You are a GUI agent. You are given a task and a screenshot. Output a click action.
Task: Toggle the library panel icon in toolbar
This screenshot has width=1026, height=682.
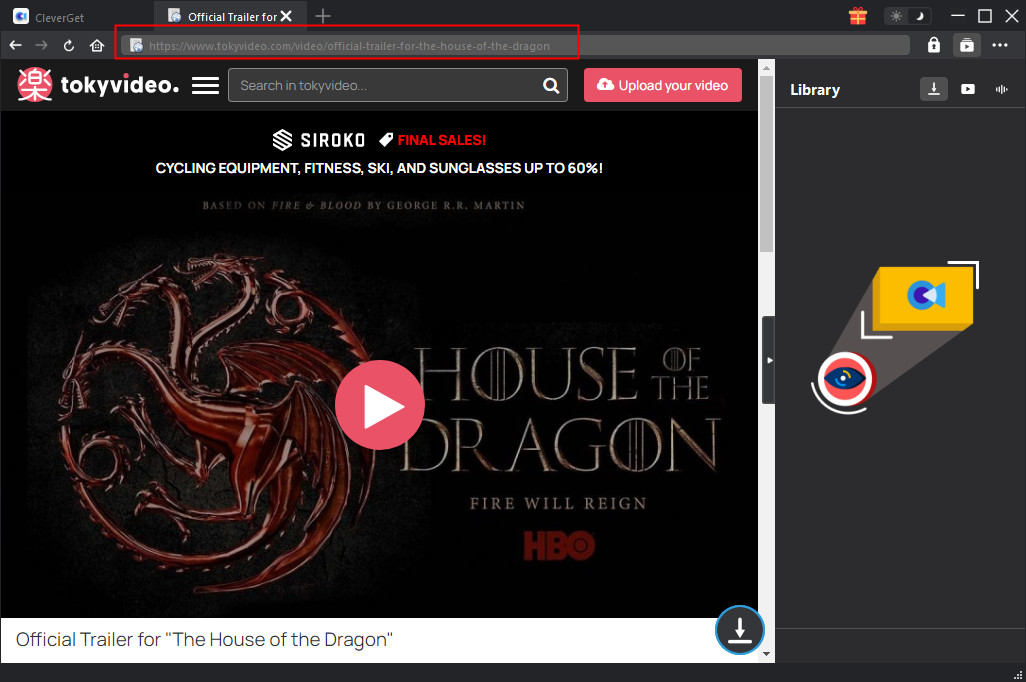point(966,45)
